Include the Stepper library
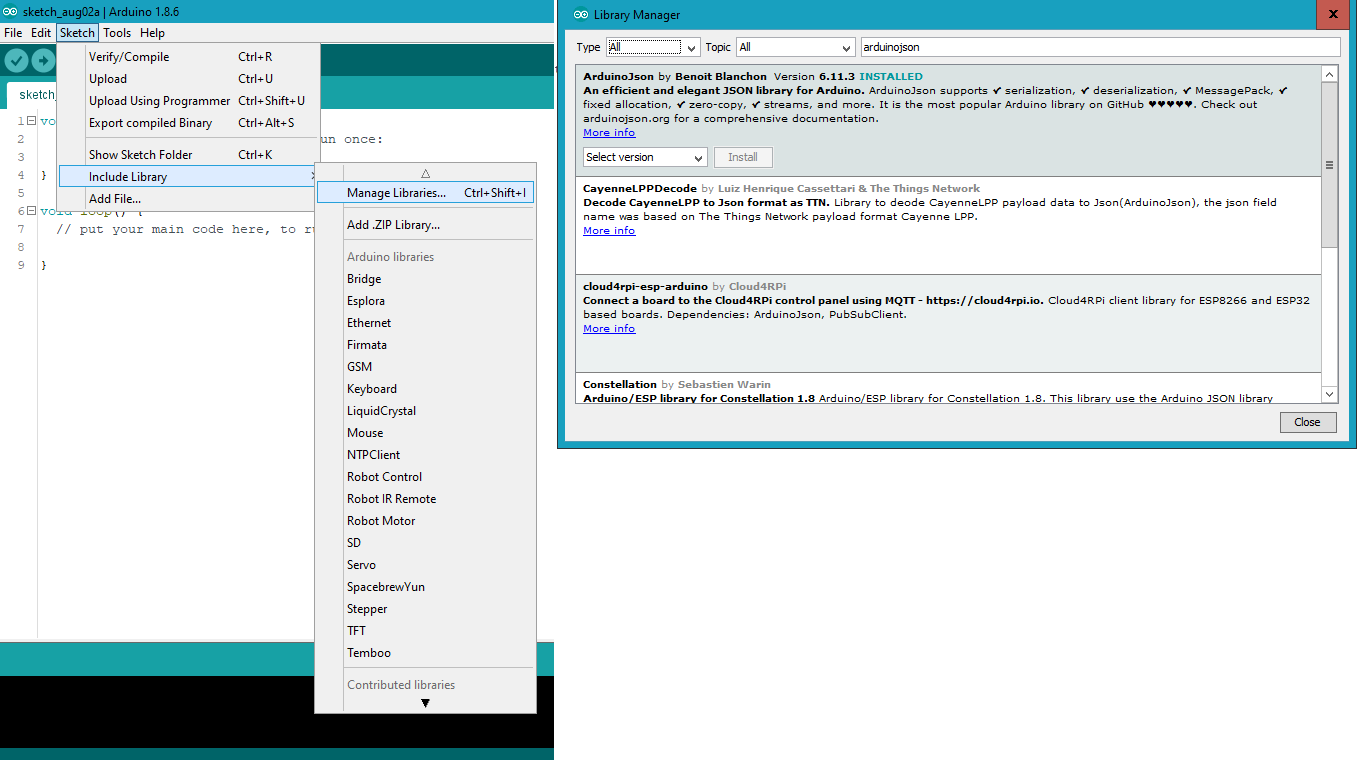The image size is (1360, 760). (x=425, y=609)
